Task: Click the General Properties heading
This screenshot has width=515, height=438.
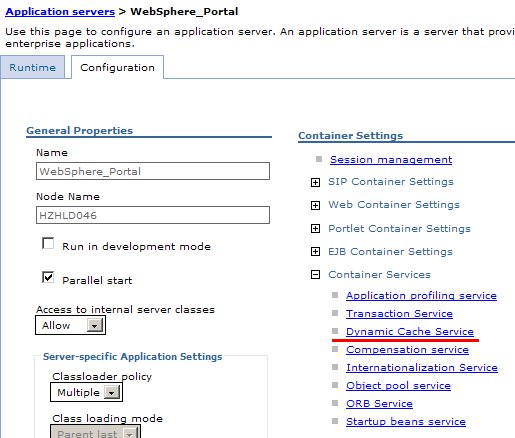Action: click(x=80, y=130)
